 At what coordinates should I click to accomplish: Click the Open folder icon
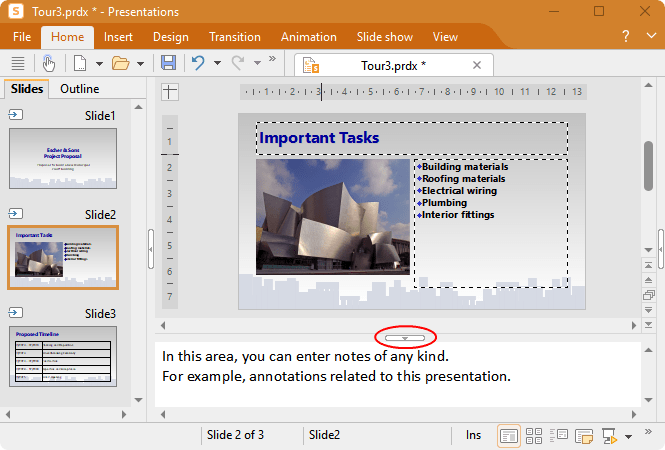point(121,64)
